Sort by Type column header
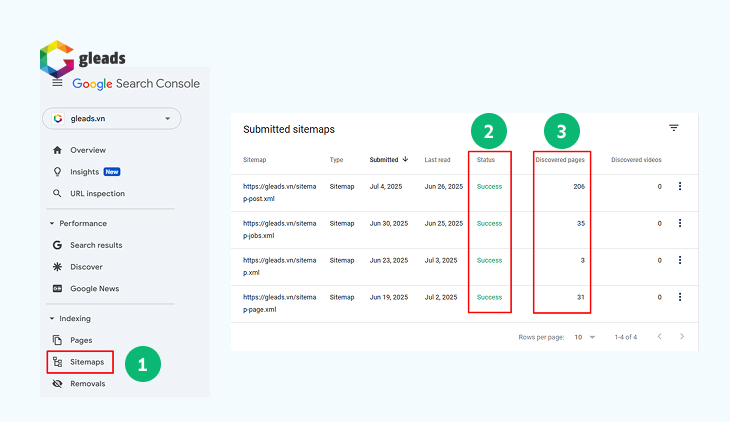 (336, 160)
